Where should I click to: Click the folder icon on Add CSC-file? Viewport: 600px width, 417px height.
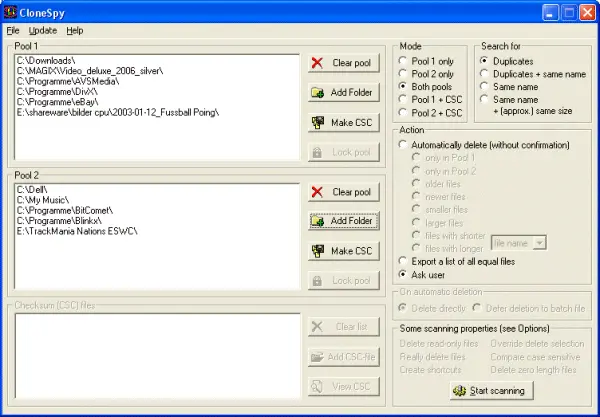pyautogui.click(x=317, y=357)
